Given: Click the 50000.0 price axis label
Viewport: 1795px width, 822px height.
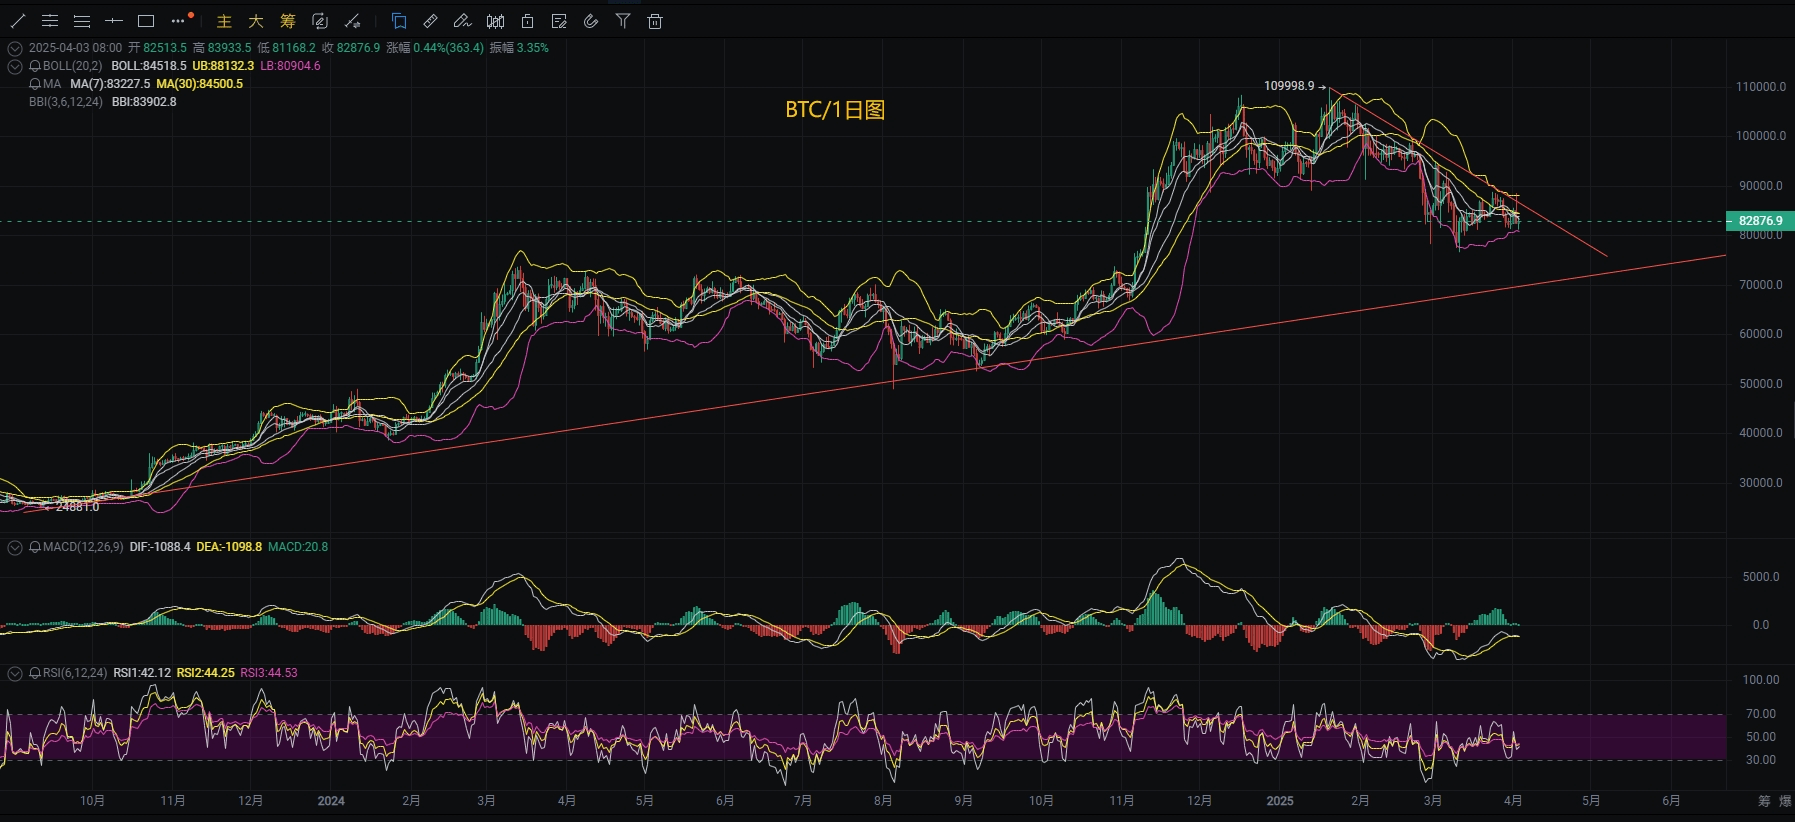Looking at the screenshot, I should (1761, 384).
